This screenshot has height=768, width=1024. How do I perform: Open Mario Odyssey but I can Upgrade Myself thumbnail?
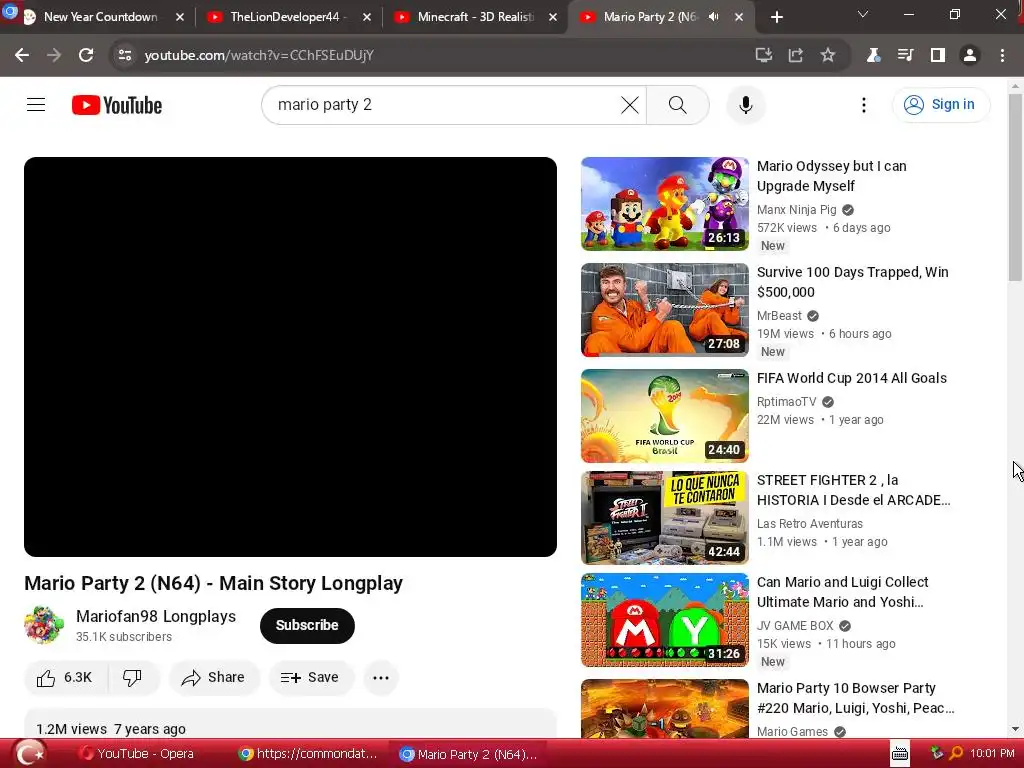665,204
